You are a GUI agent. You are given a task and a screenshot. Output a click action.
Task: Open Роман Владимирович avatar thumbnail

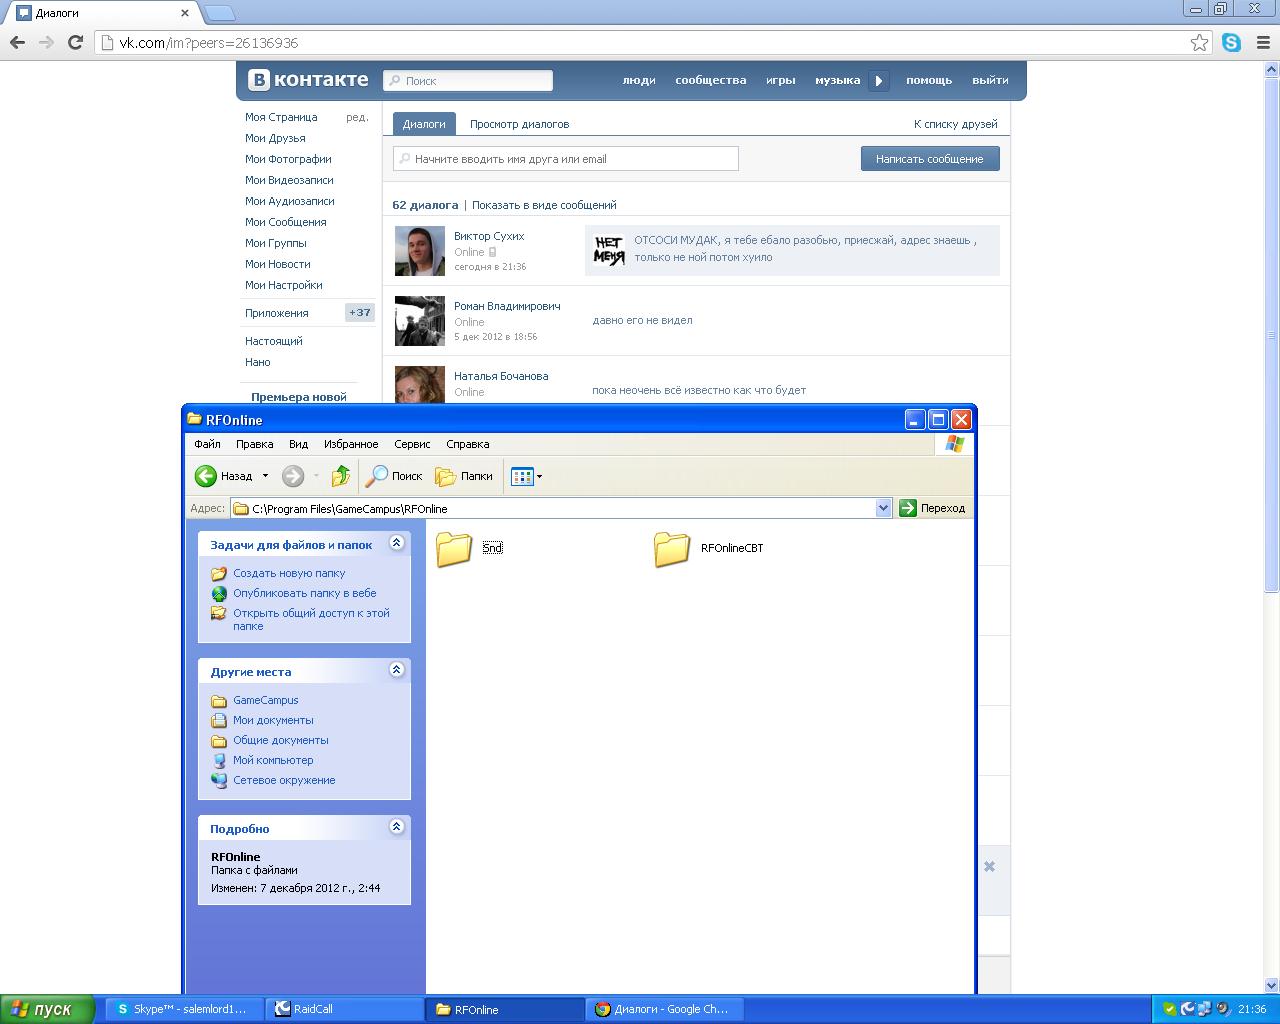pyautogui.click(x=420, y=321)
